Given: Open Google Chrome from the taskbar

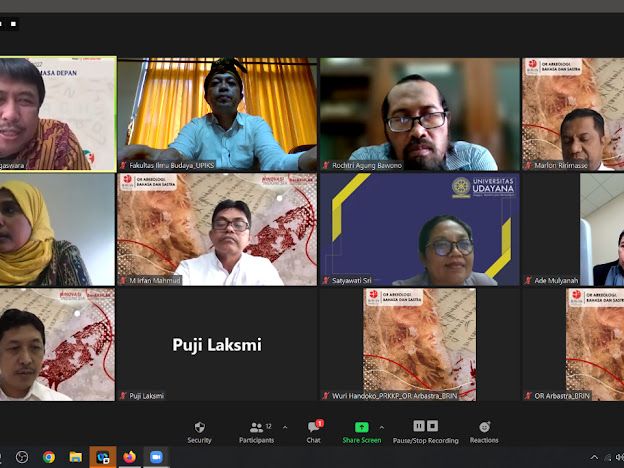Looking at the screenshot, I should [48, 457].
